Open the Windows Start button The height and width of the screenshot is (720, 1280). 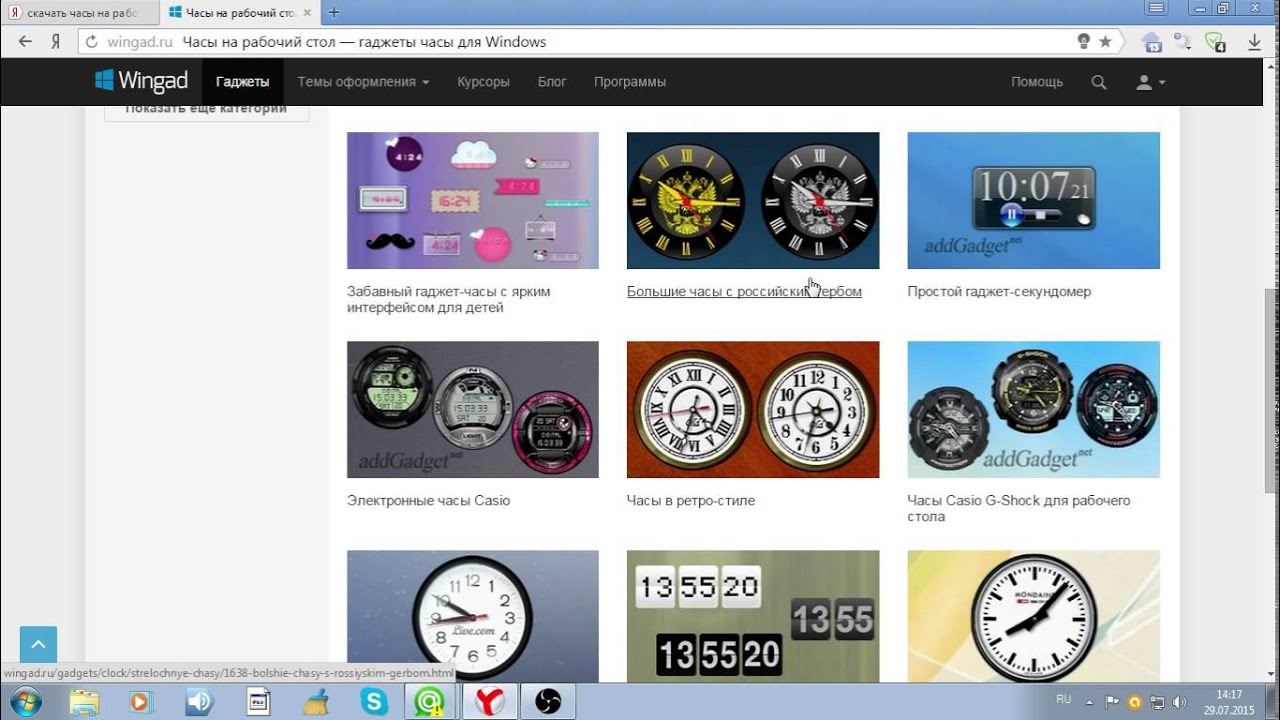(x=24, y=701)
